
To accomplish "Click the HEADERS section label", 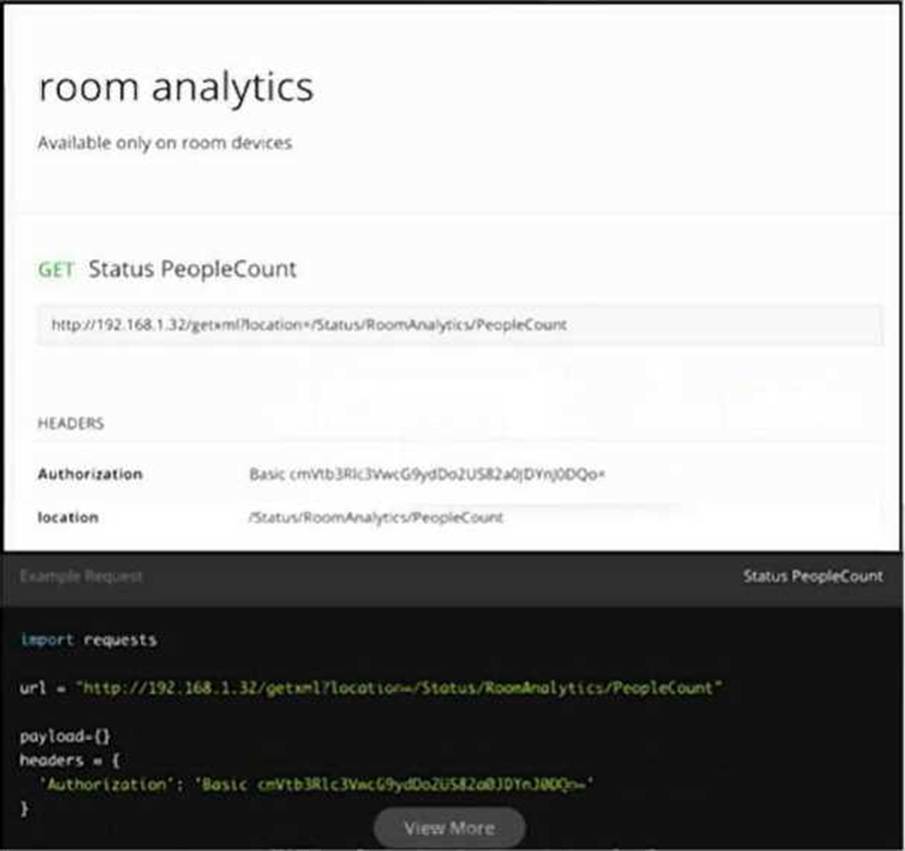I will tap(71, 423).
